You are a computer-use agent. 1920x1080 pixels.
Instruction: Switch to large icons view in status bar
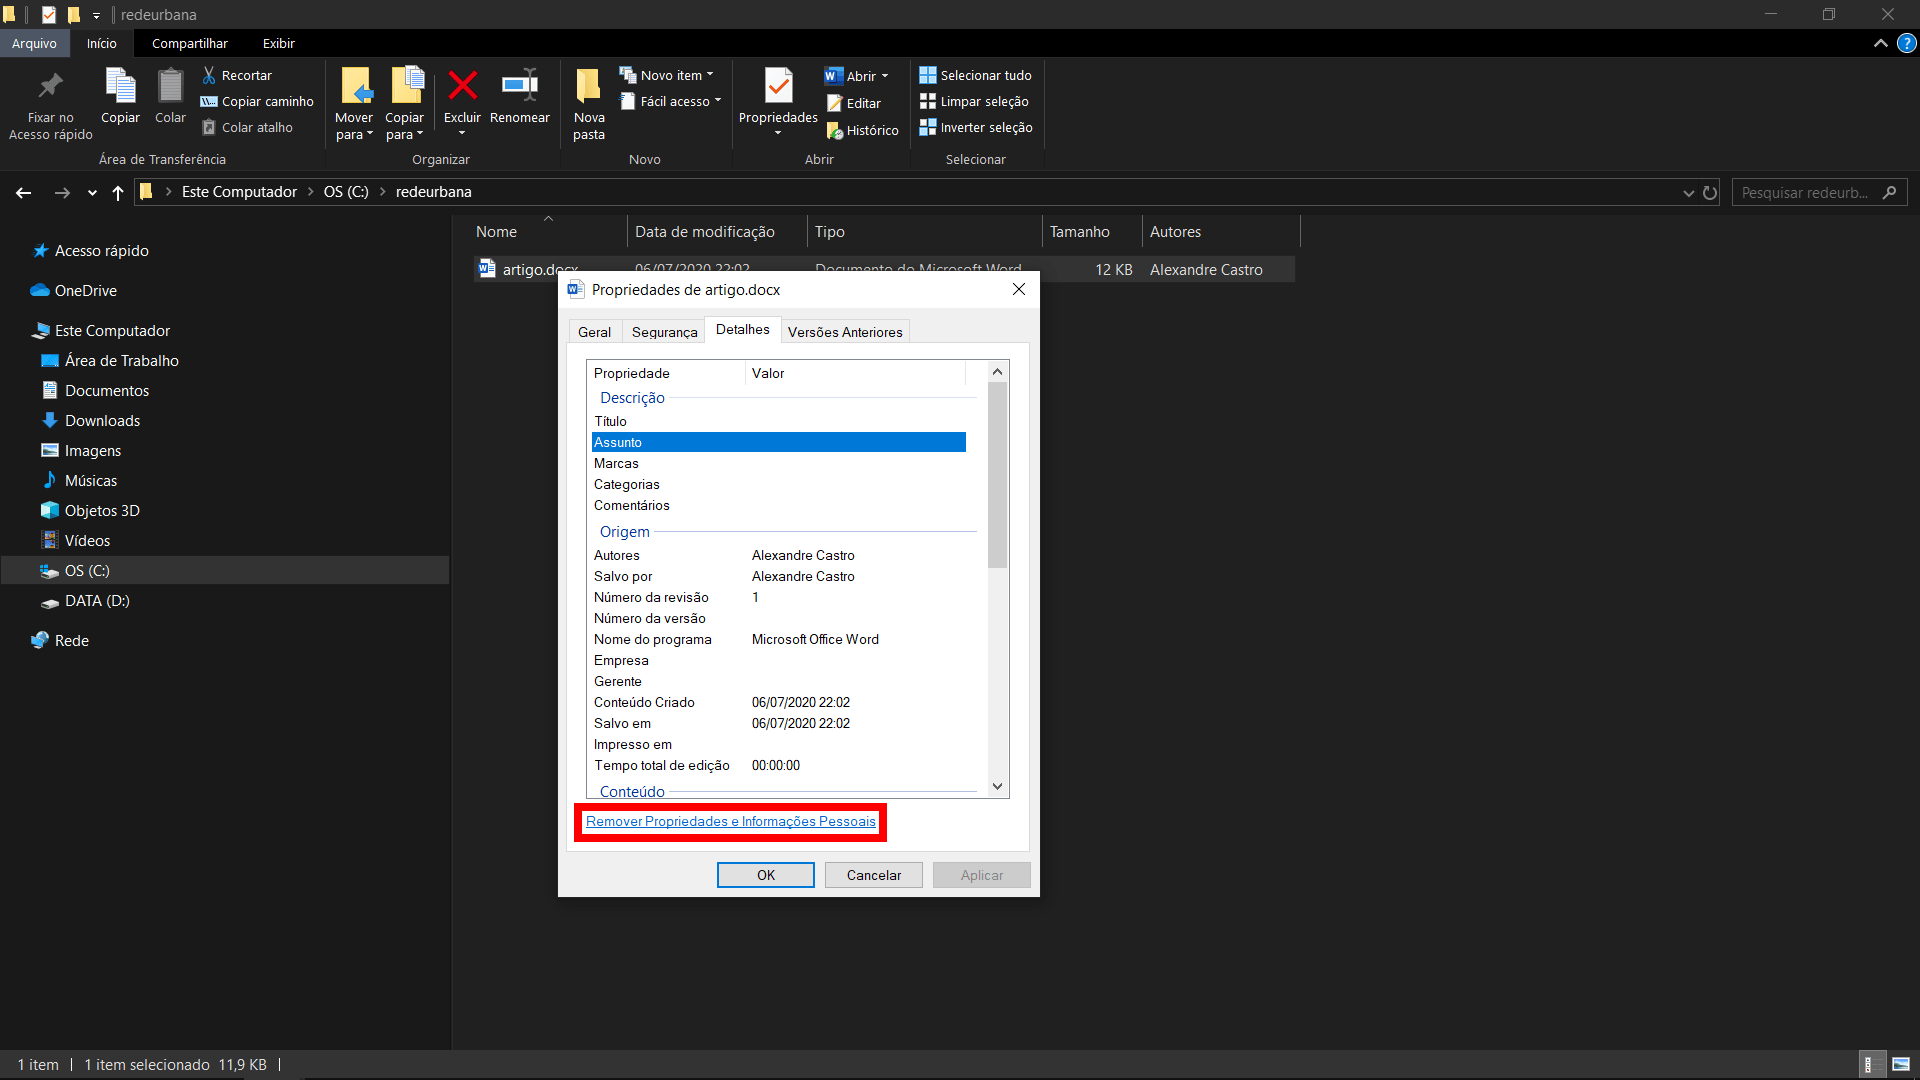point(1901,1064)
